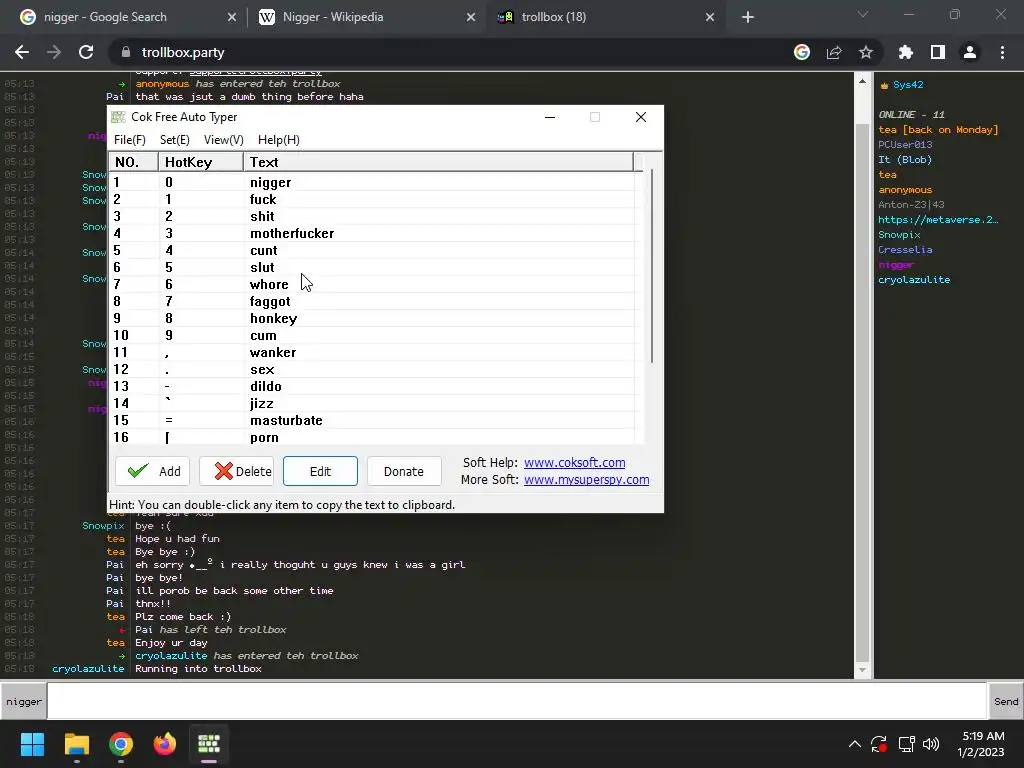Click the Auto Typer taskbar icon
Screen dimensions: 1024x768
click(209, 744)
